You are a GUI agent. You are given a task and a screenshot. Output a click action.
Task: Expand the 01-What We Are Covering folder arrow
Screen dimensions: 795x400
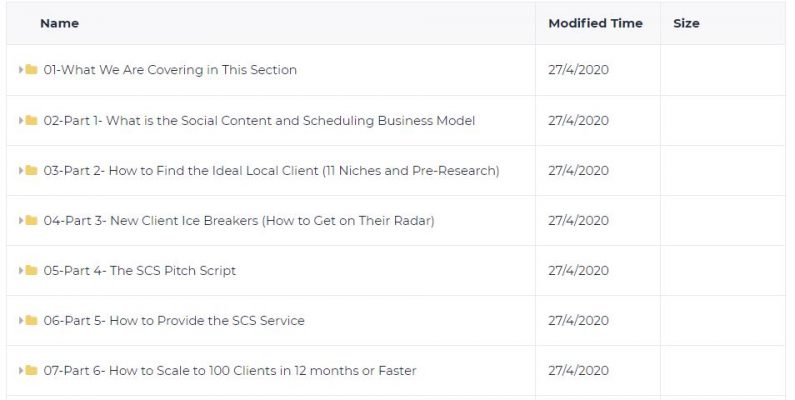pos(21,69)
